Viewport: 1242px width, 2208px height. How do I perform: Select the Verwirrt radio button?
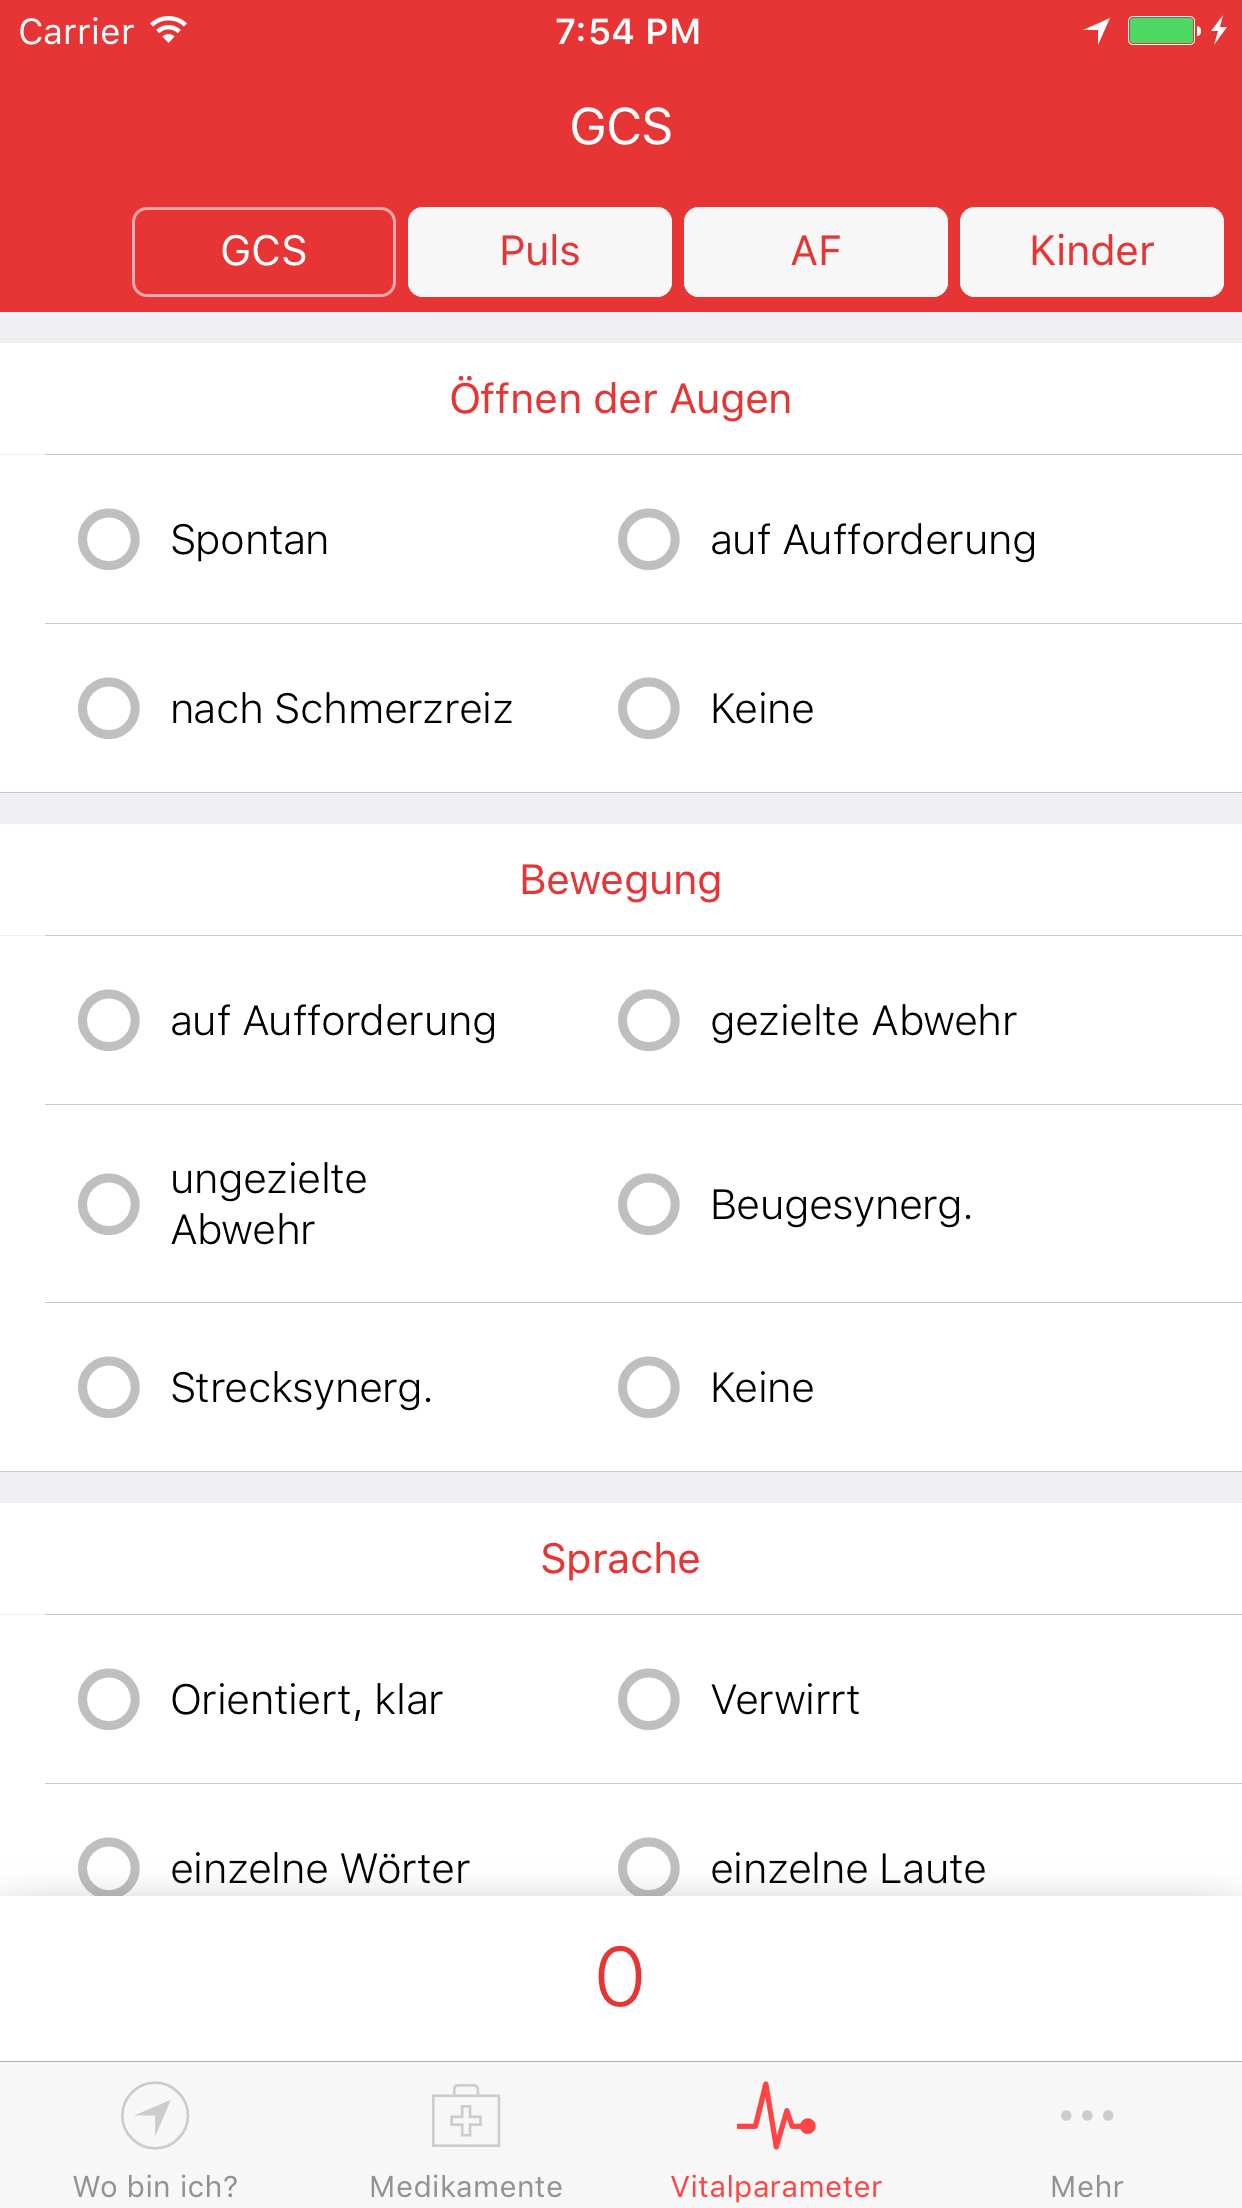click(649, 1699)
